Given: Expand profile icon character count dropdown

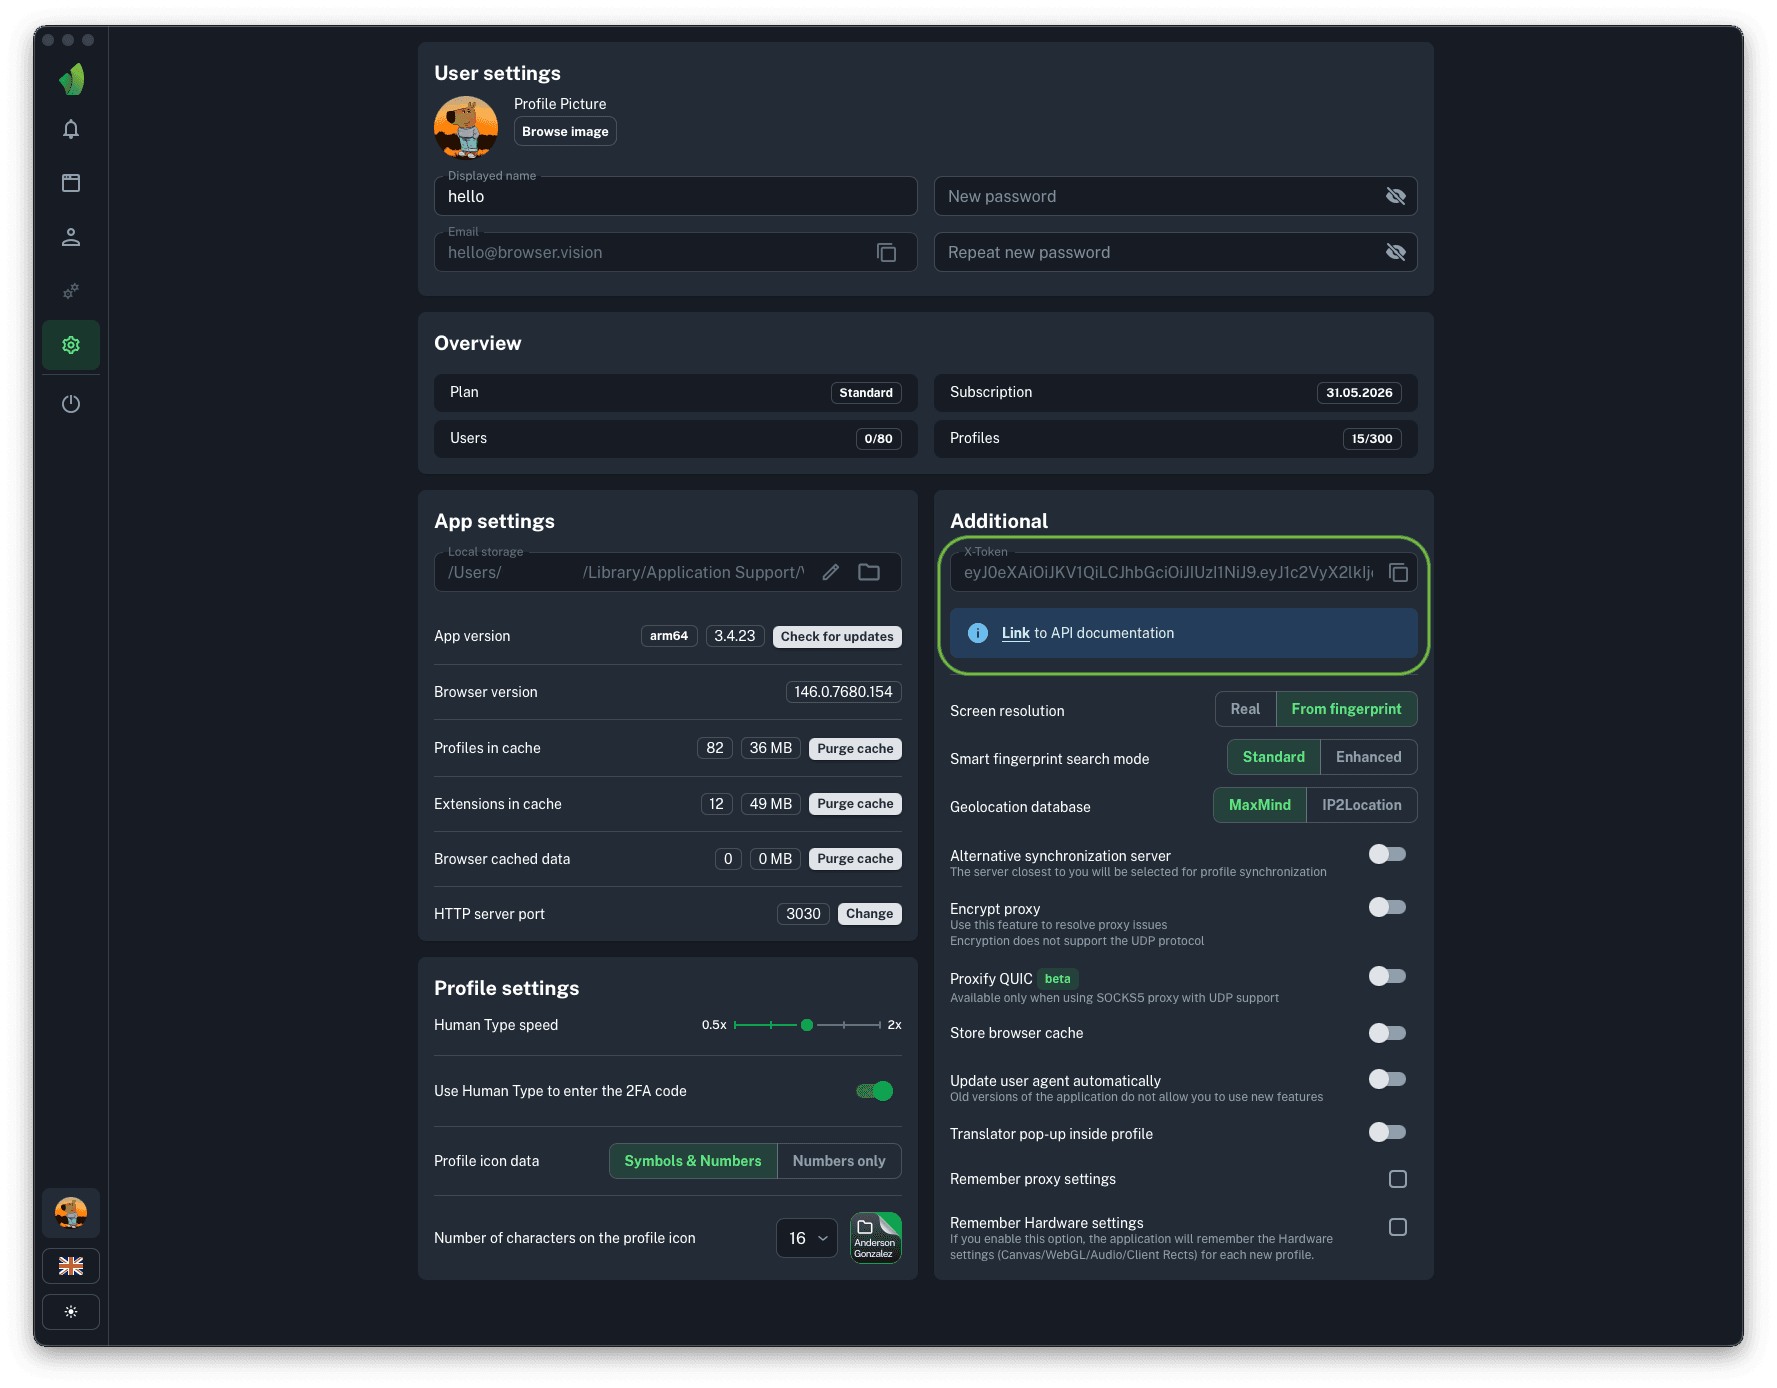Looking at the screenshot, I should 807,1238.
